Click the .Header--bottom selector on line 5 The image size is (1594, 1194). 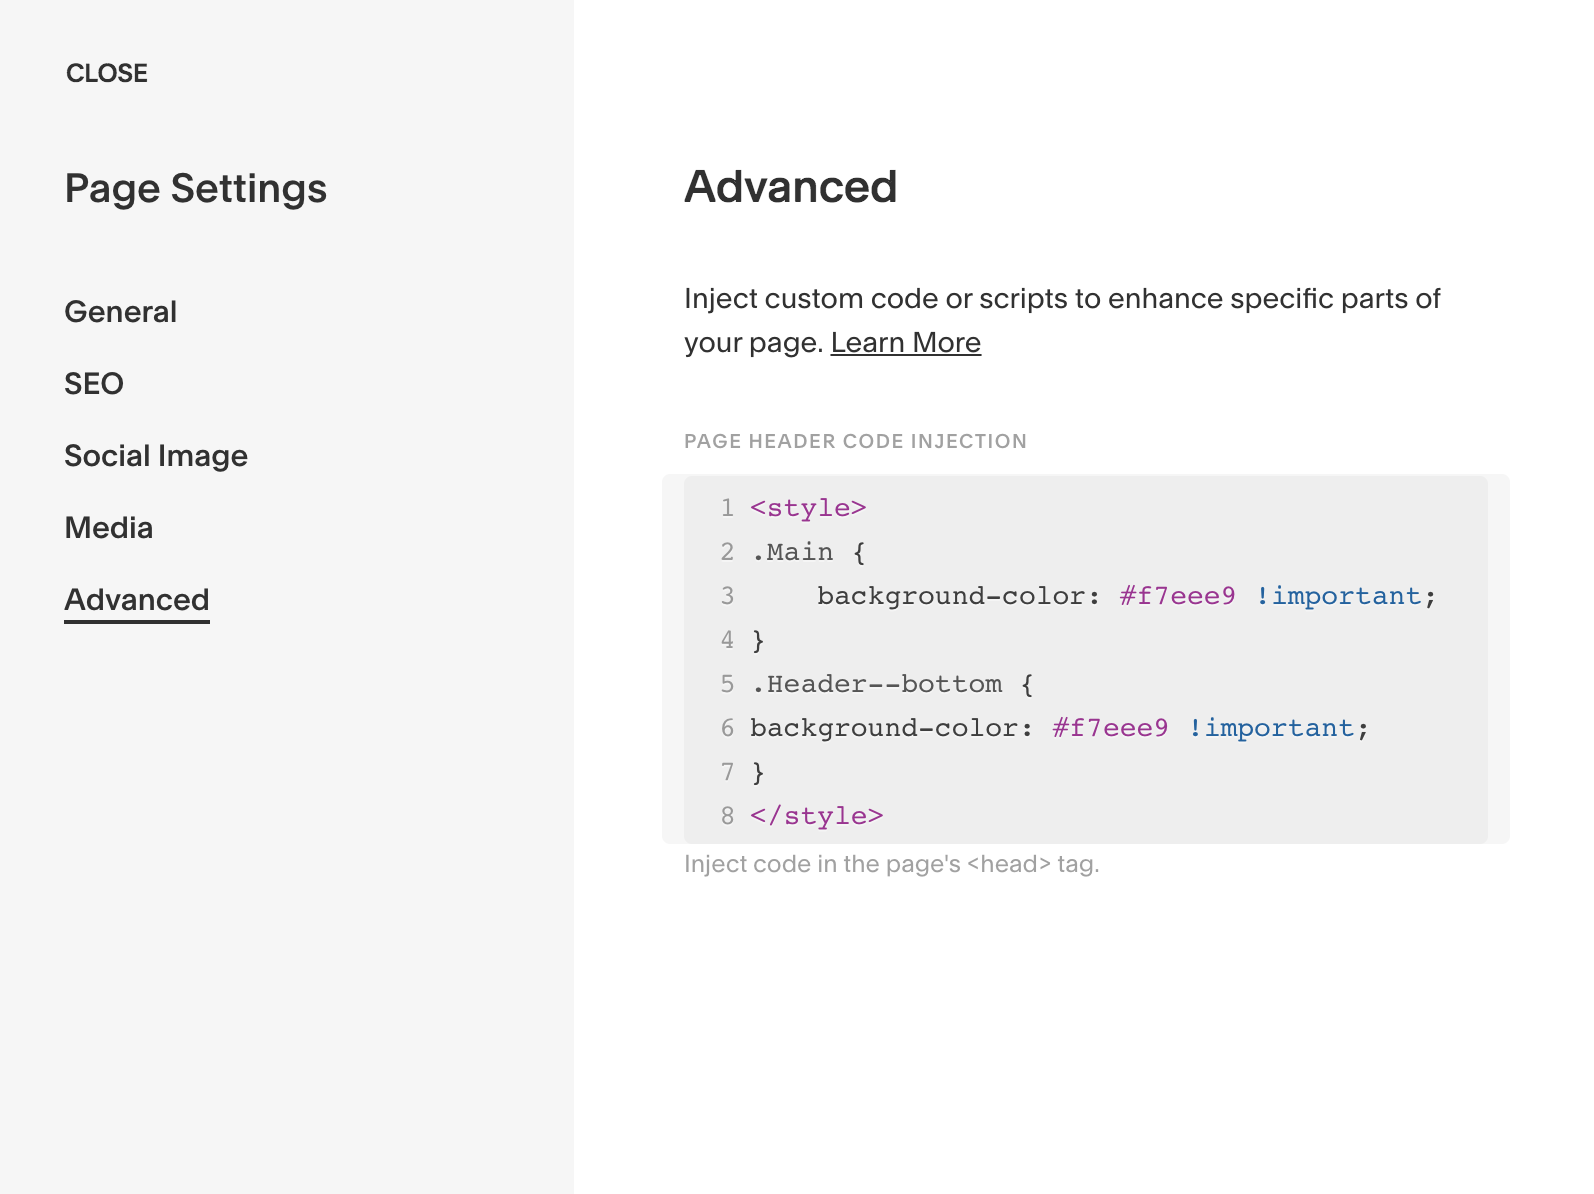(x=876, y=684)
